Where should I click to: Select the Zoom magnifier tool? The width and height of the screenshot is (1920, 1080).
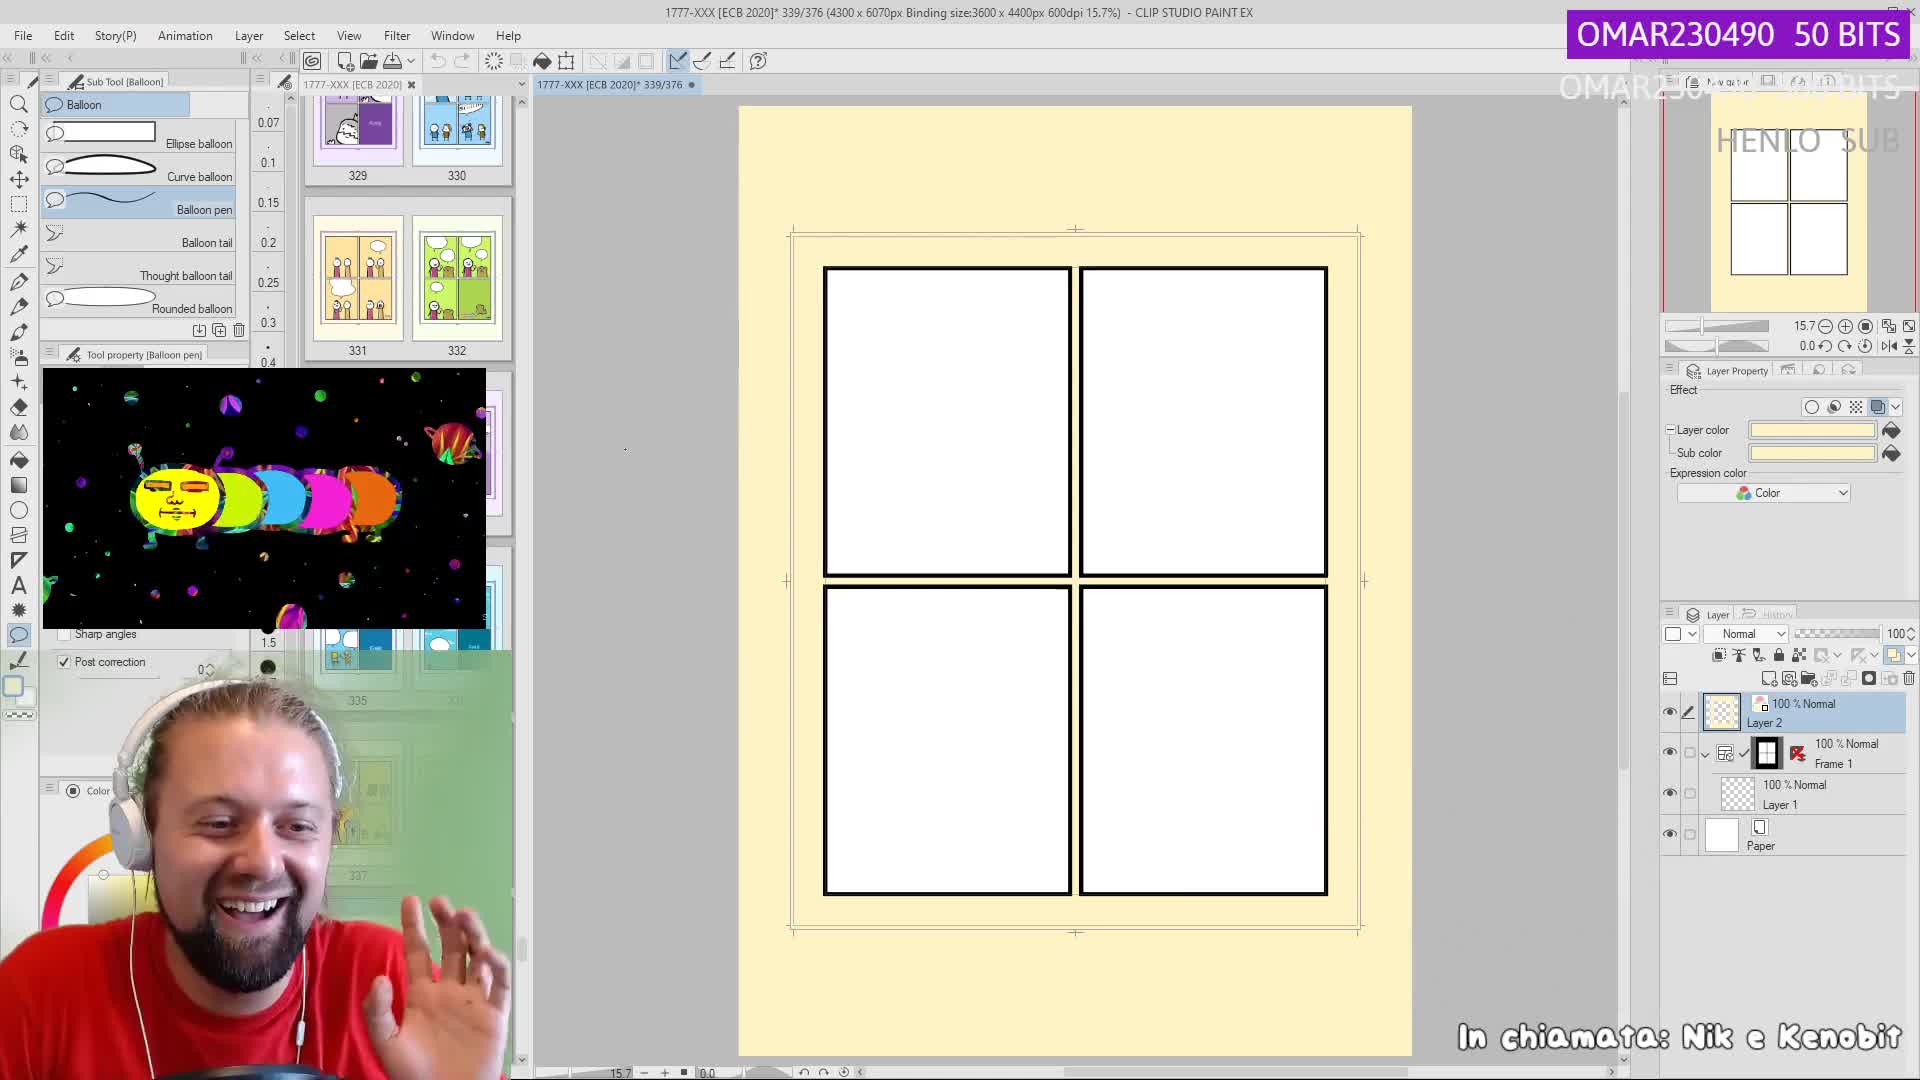pos(18,104)
